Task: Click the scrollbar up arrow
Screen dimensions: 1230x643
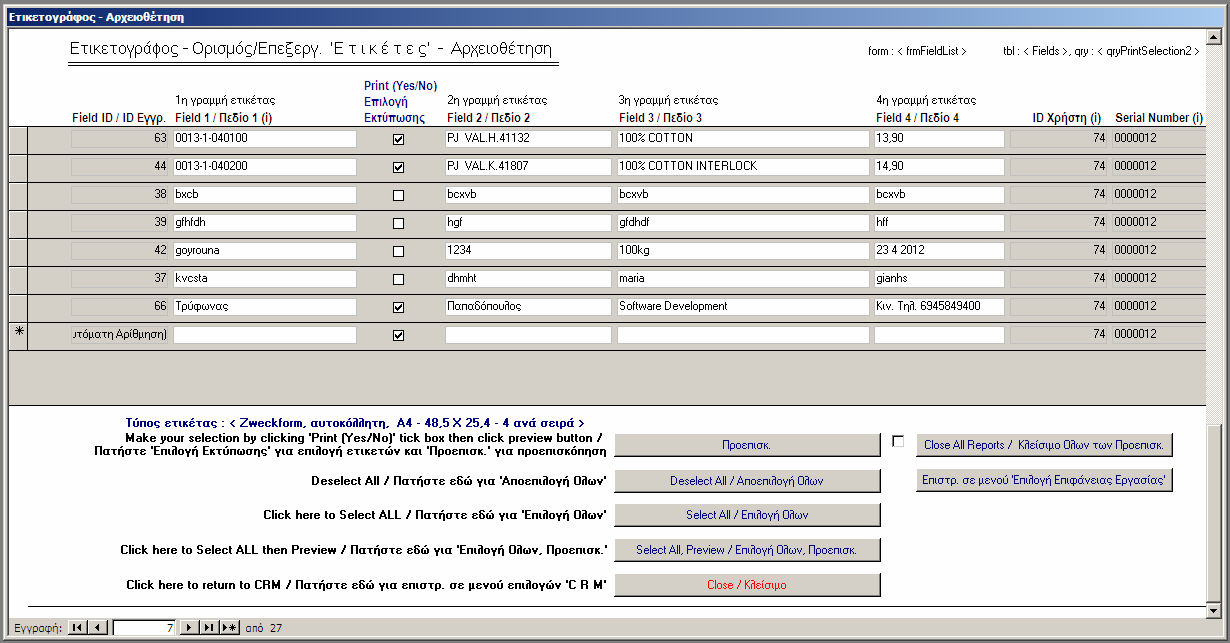Action: [x=1214, y=37]
